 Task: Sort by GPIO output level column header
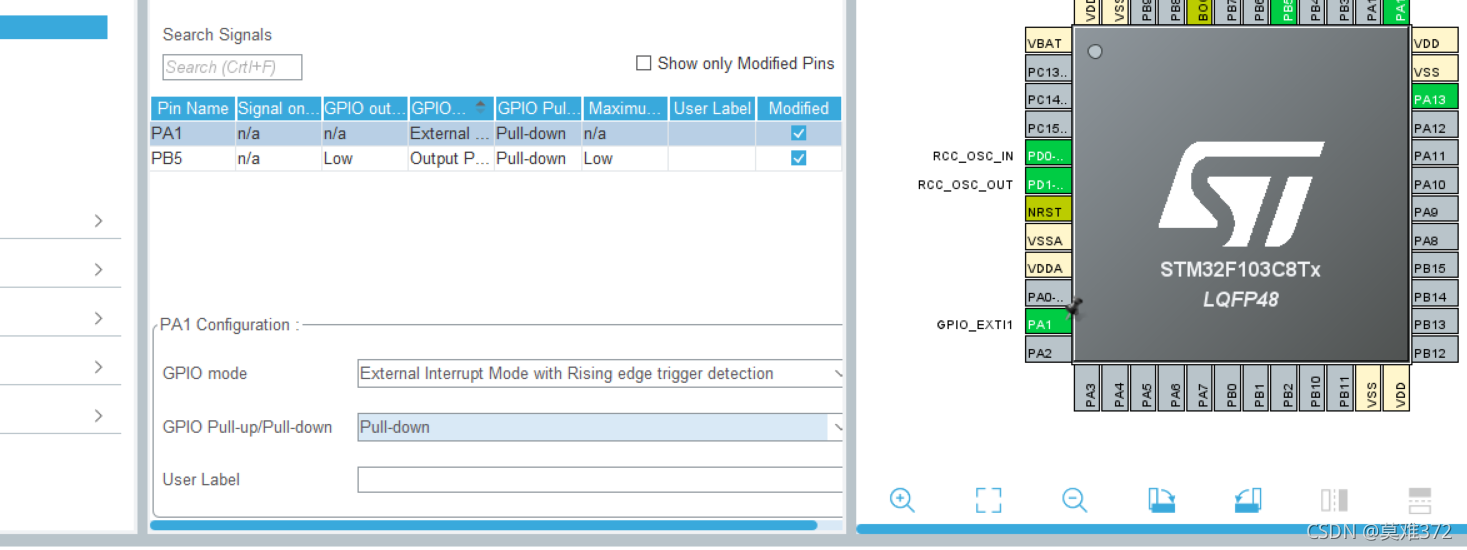365,108
